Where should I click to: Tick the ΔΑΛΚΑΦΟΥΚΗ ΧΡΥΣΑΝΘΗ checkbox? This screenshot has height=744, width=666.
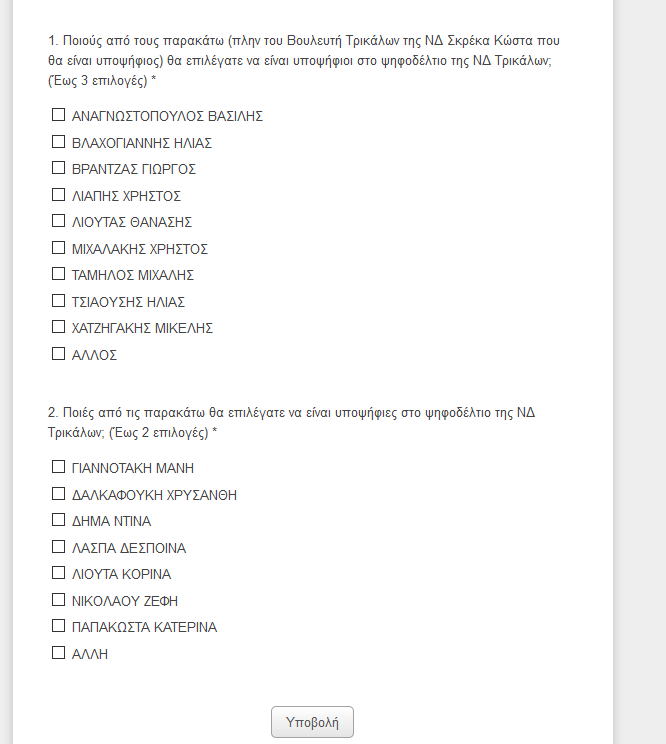[x=58, y=495]
